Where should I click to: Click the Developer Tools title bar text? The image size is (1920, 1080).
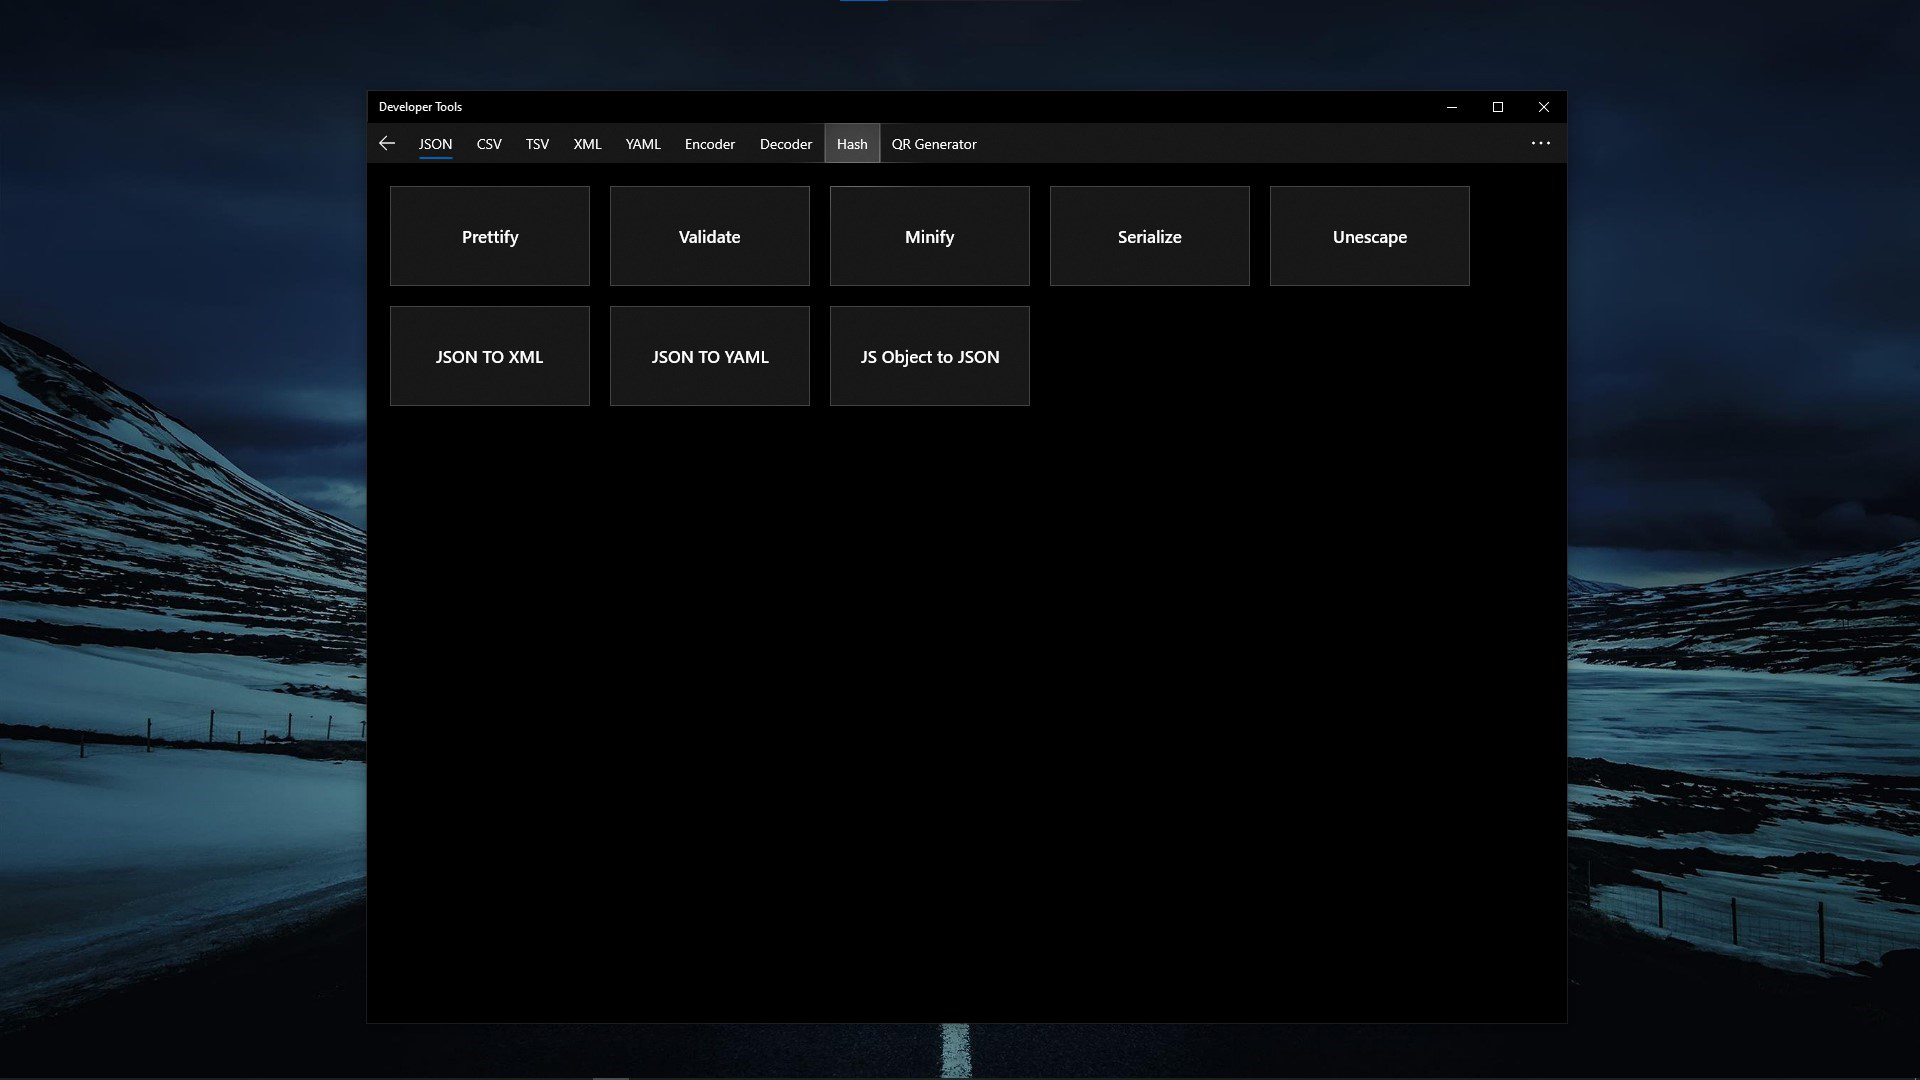tap(421, 107)
